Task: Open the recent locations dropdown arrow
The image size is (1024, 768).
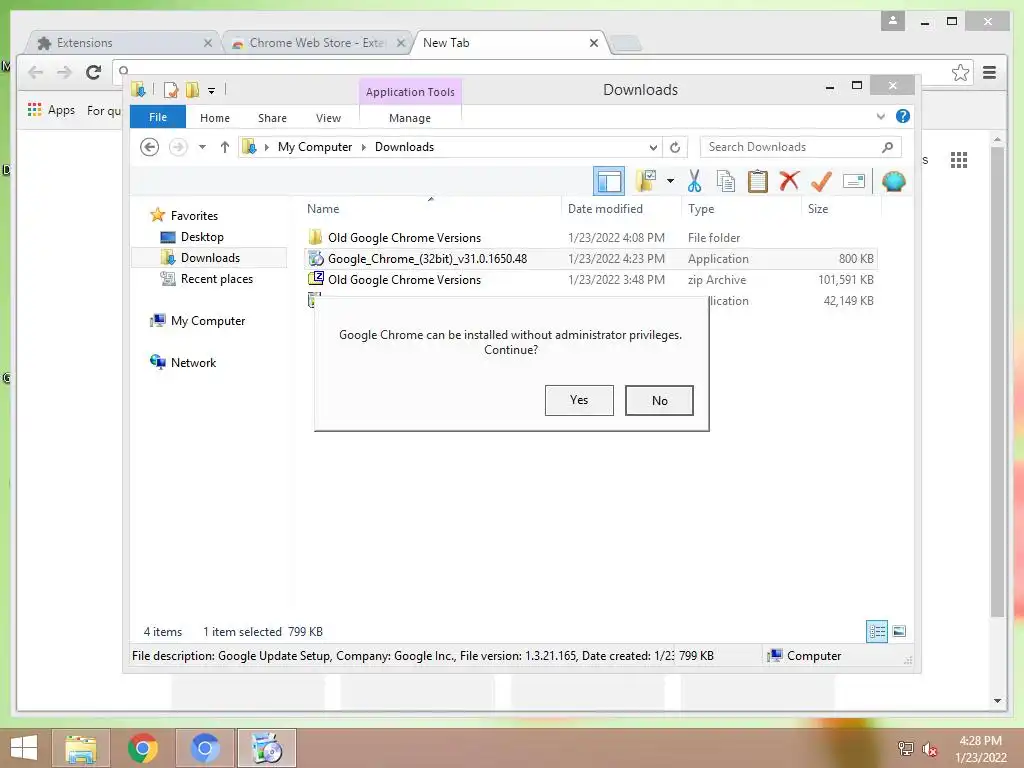Action: point(202,147)
